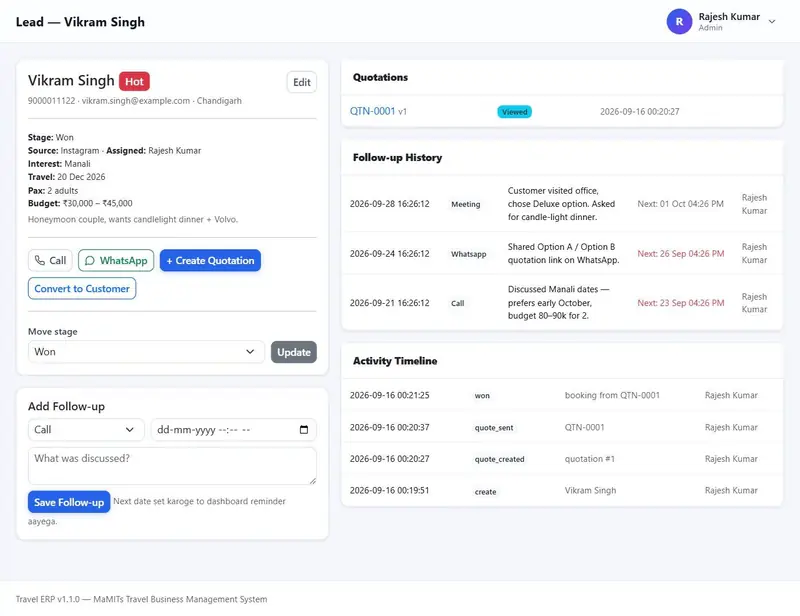Image resolution: width=800 pixels, height=616 pixels.
Task: Click the What was discussed text area
Action: point(172,466)
